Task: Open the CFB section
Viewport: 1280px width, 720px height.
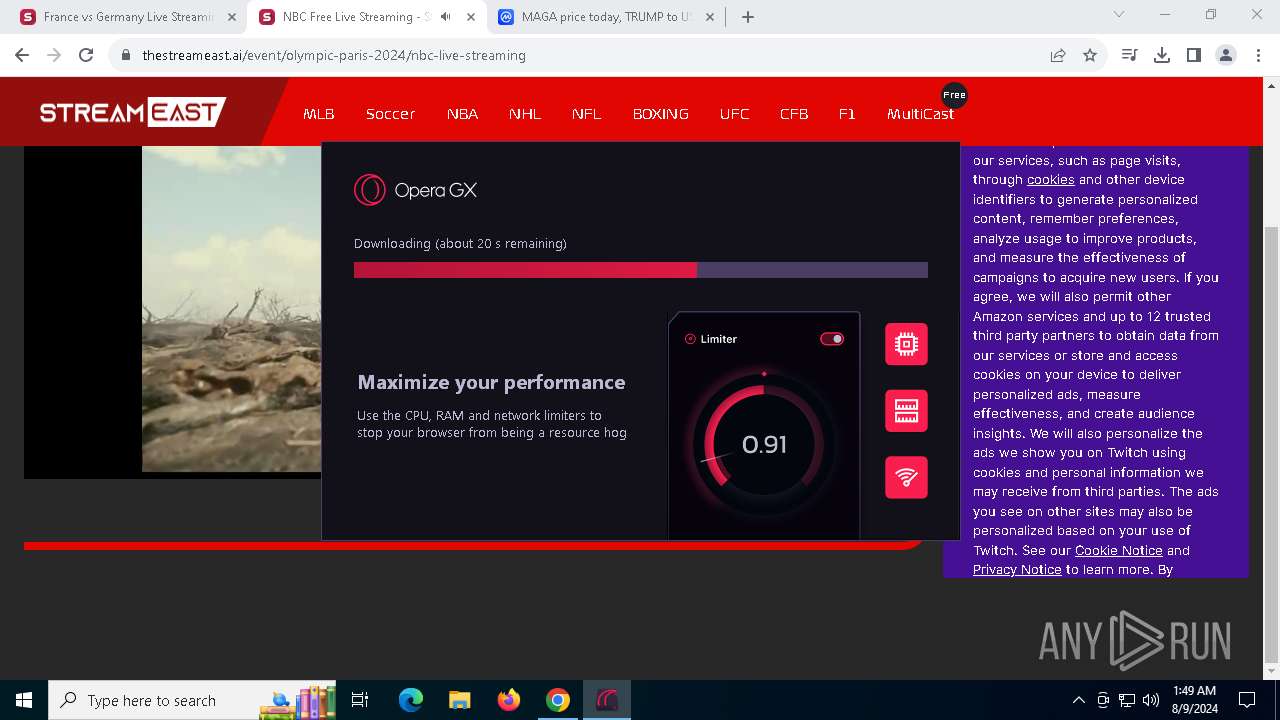Action: tap(794, 114)
